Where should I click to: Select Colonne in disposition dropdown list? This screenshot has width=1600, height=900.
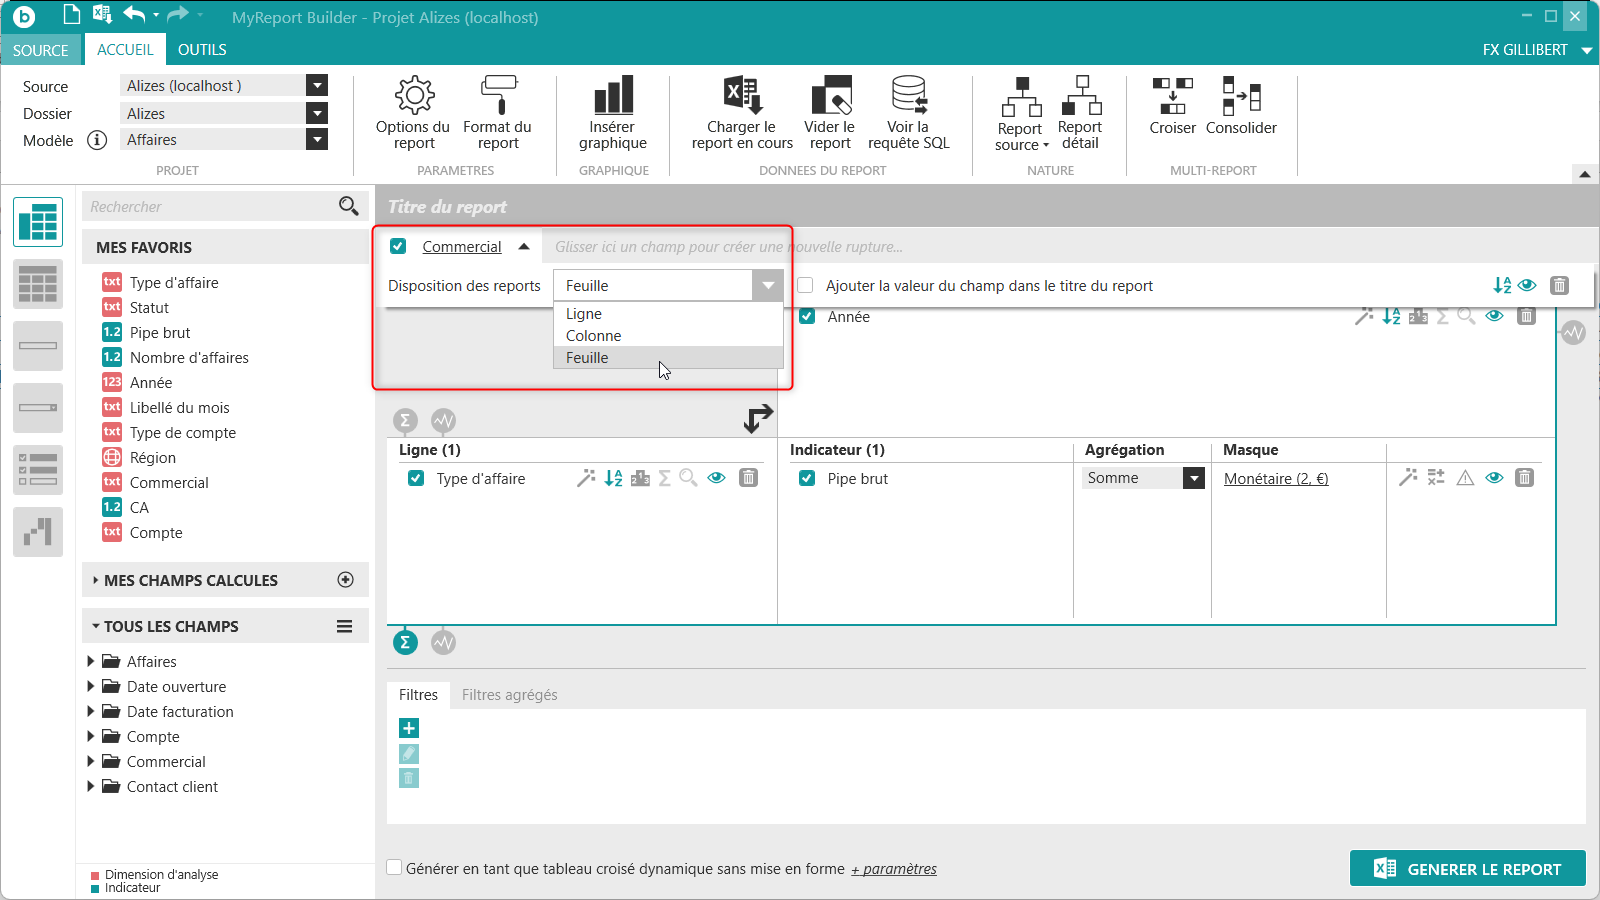point(594,336)
